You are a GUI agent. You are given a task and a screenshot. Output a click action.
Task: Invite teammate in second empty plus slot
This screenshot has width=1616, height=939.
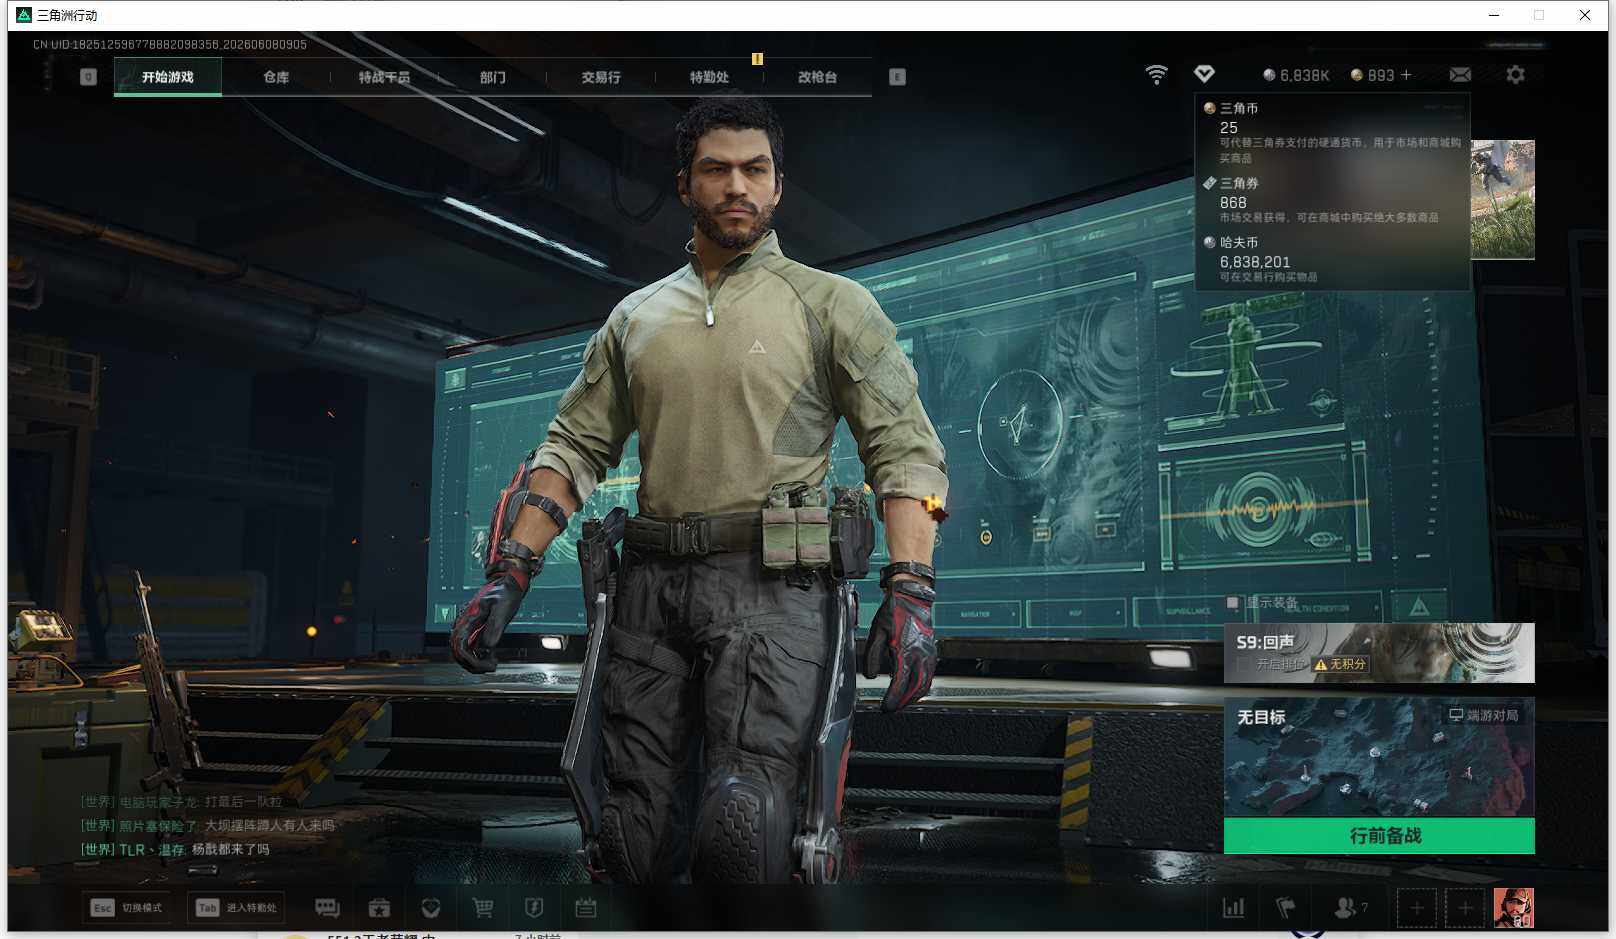(x=1465, y=908)
